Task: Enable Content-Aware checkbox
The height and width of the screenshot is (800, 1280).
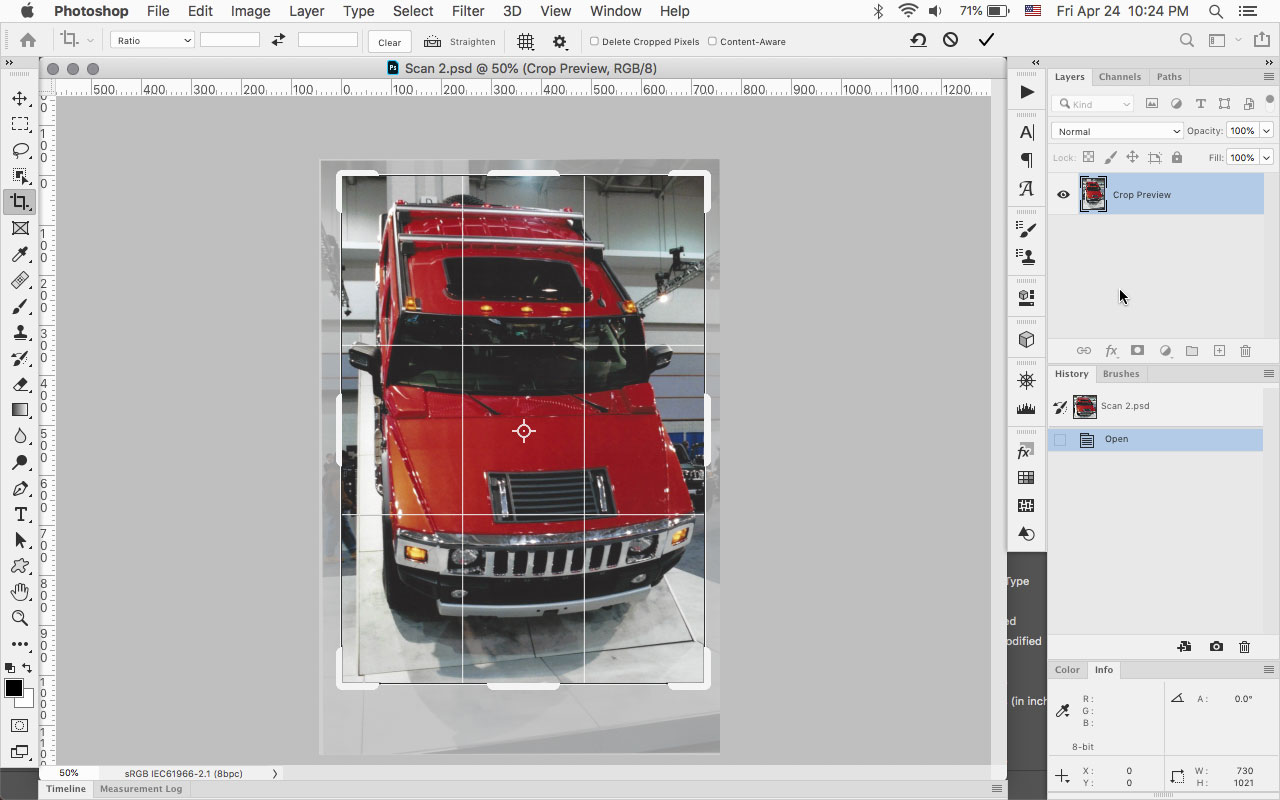Action: point(712,42)
